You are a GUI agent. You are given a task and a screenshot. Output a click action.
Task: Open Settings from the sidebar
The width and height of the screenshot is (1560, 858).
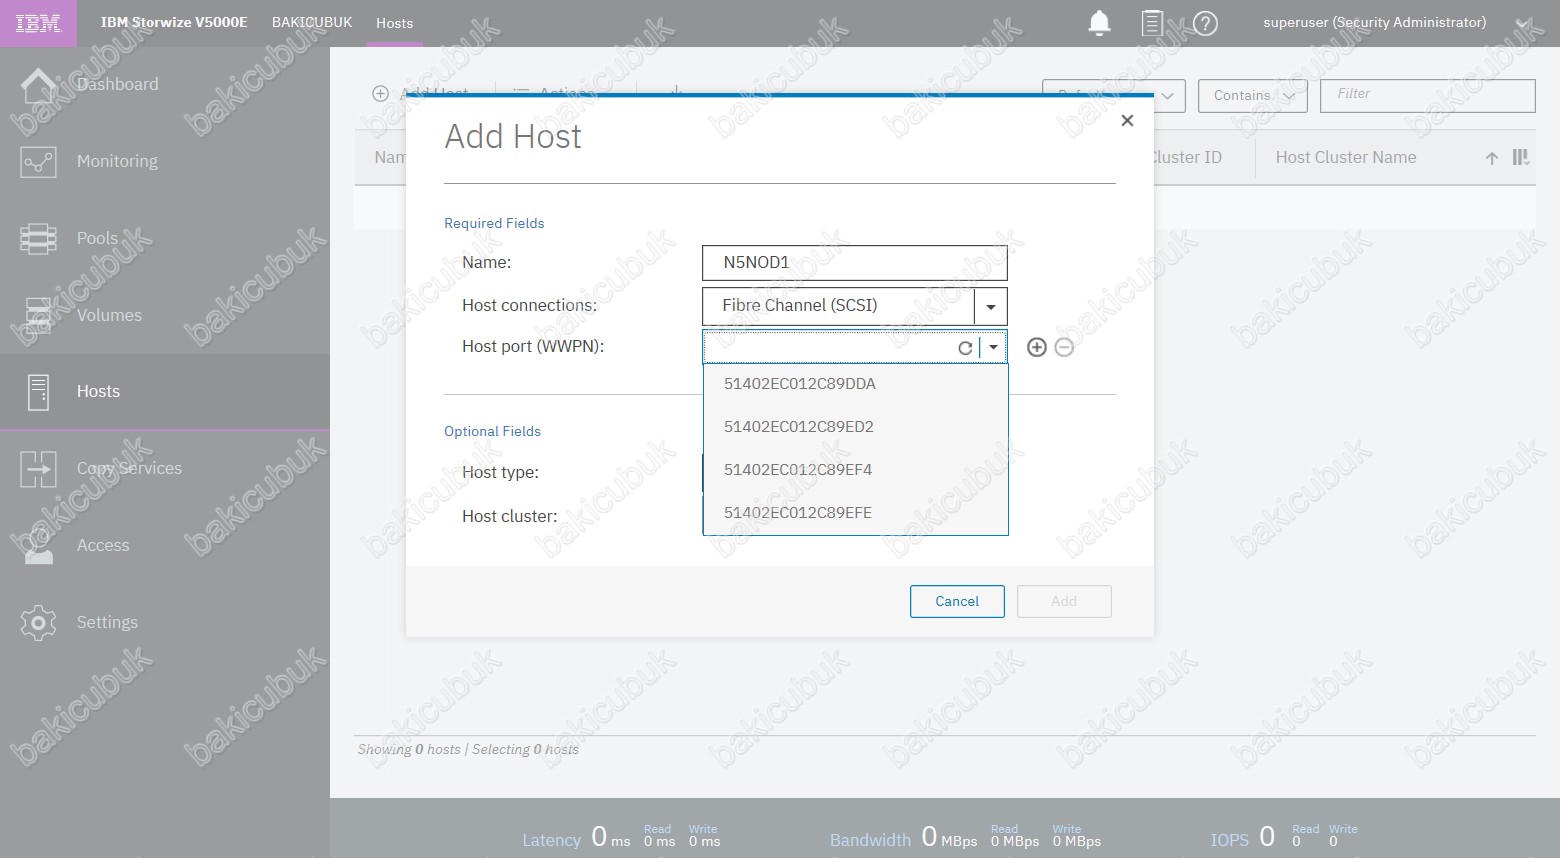107,623
